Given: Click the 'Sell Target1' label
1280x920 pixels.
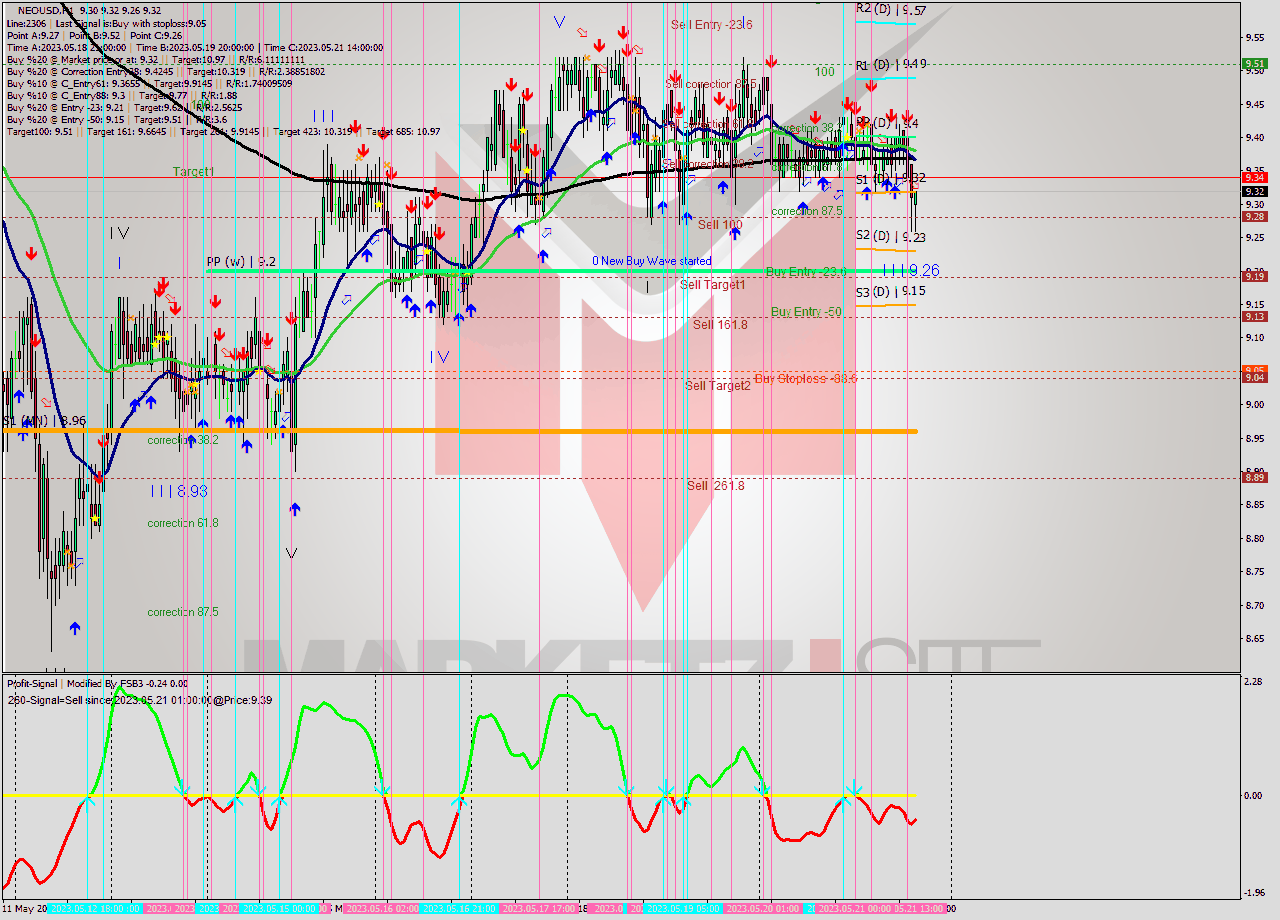Looking at the screenshot, I should 713,285.
